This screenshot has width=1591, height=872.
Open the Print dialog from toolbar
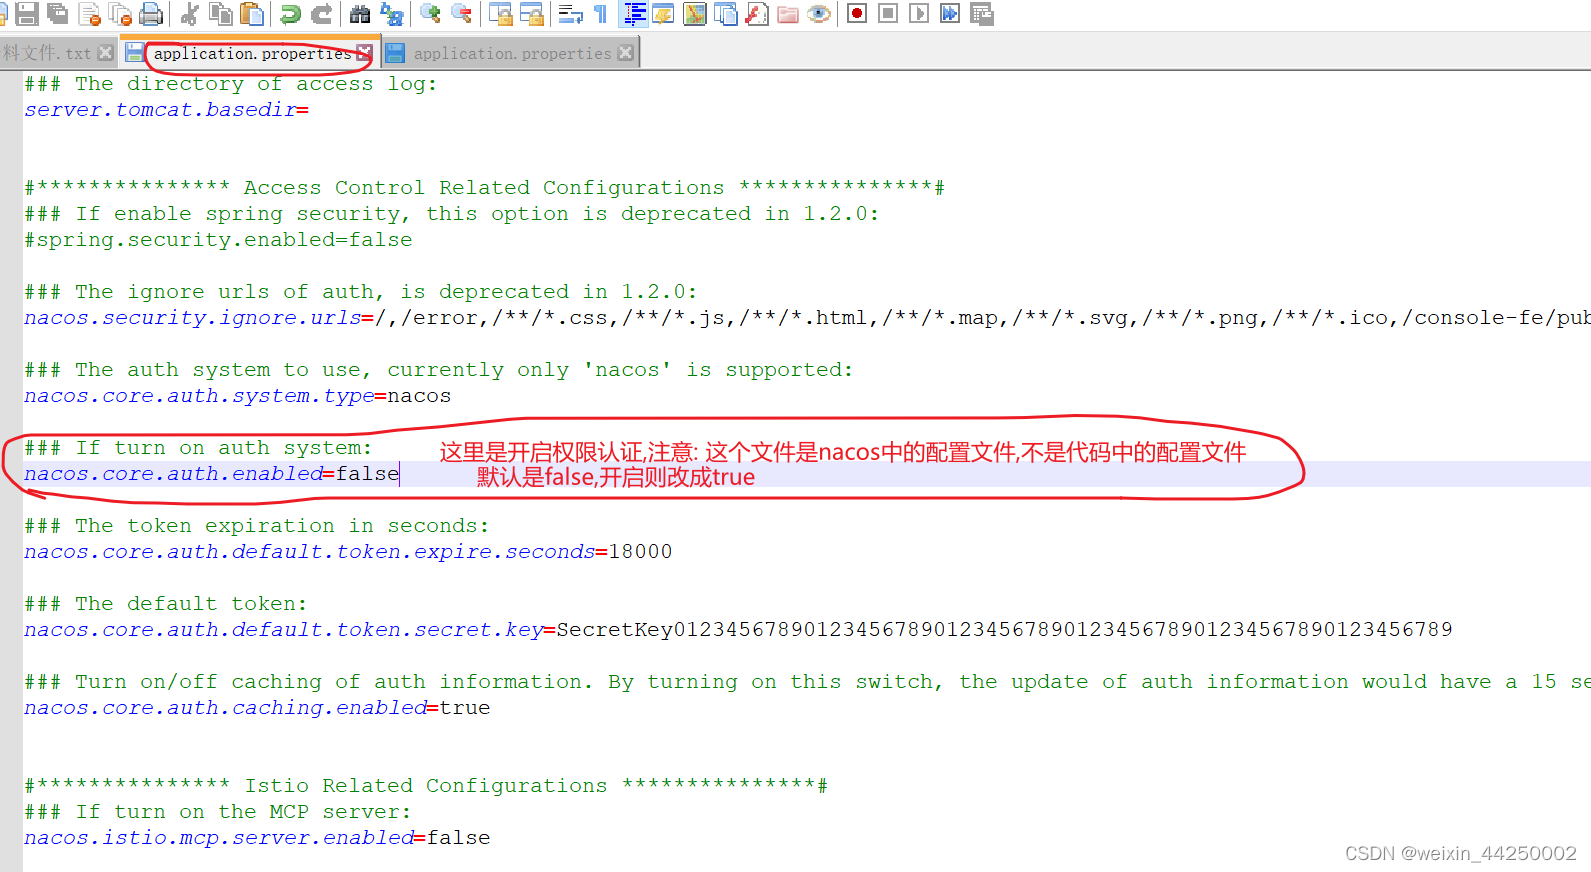[x=151, y=14]
